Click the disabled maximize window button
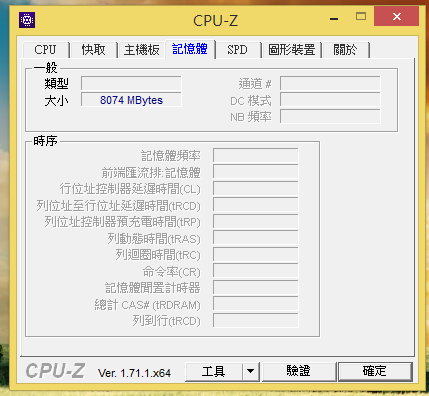 pyautogui.click(x=361, y=16)
